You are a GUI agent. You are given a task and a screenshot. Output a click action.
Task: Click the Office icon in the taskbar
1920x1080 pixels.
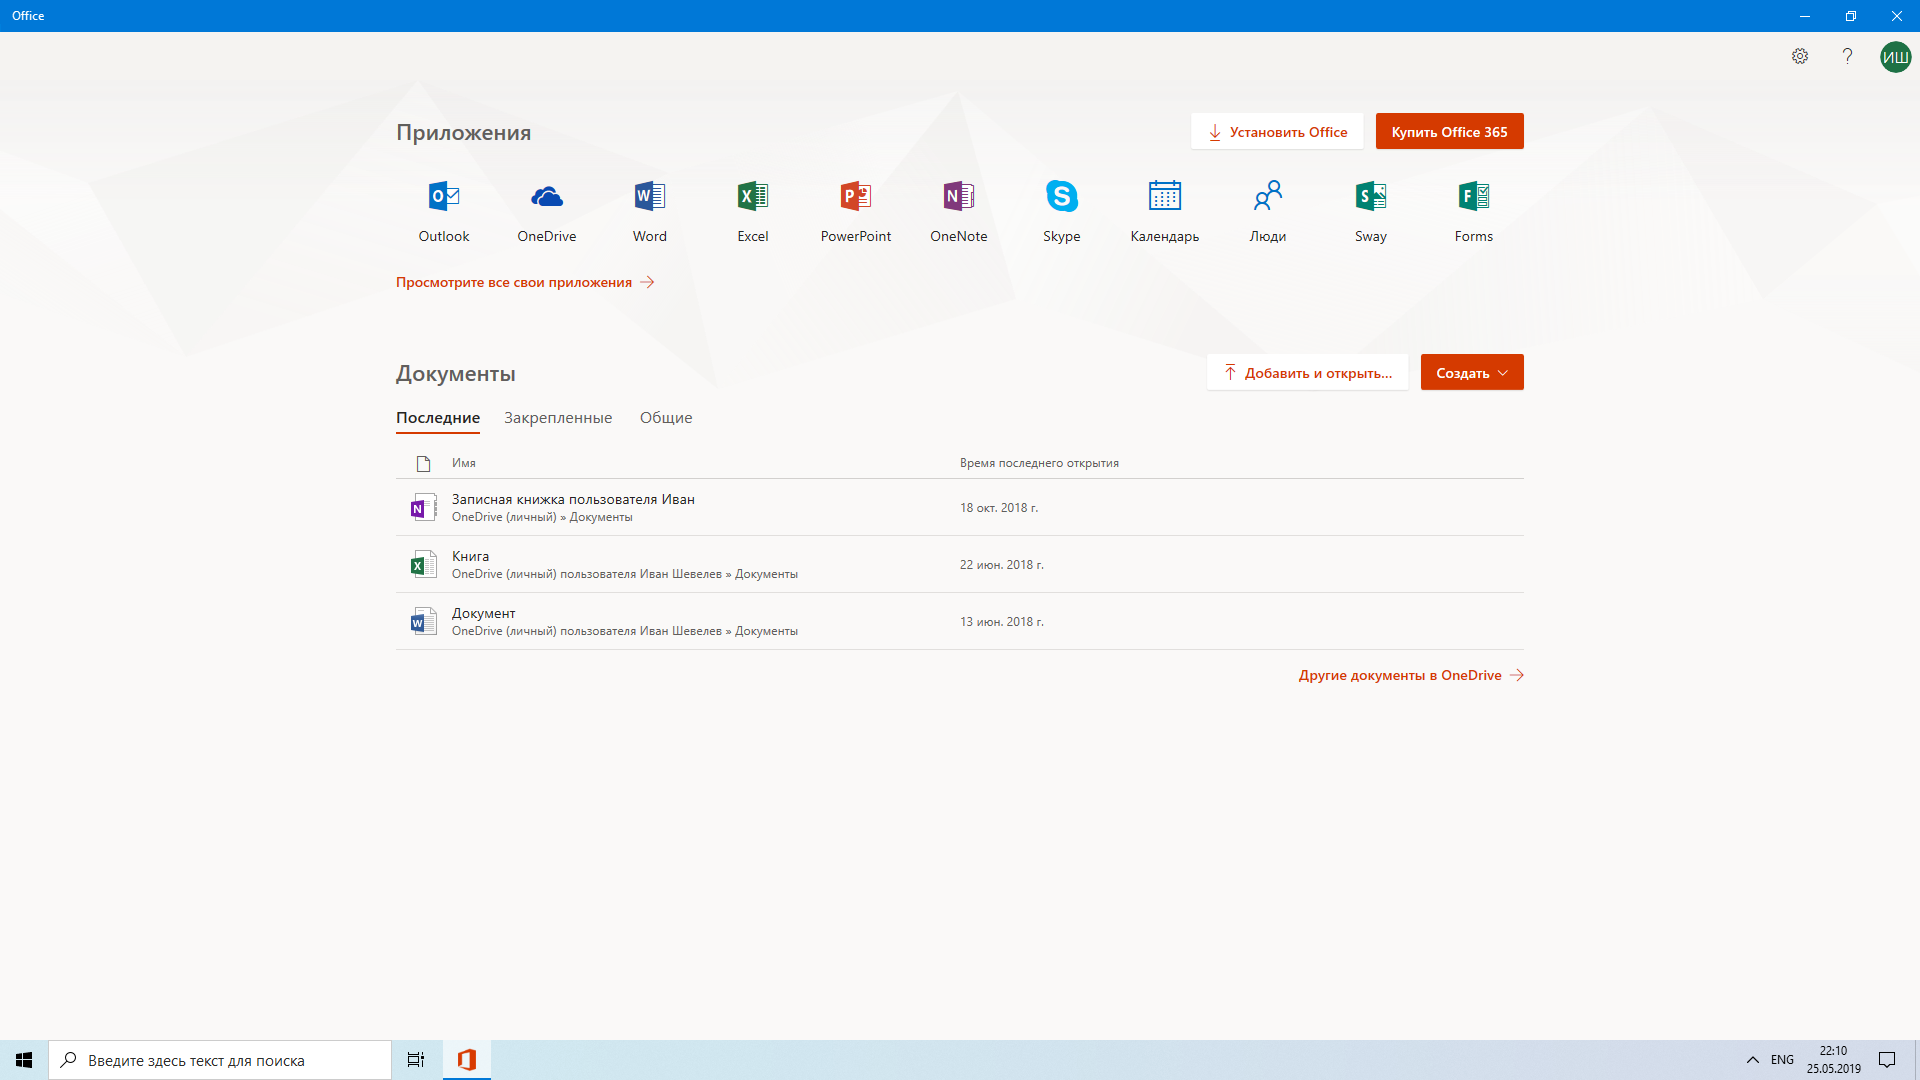(467, 1060)
